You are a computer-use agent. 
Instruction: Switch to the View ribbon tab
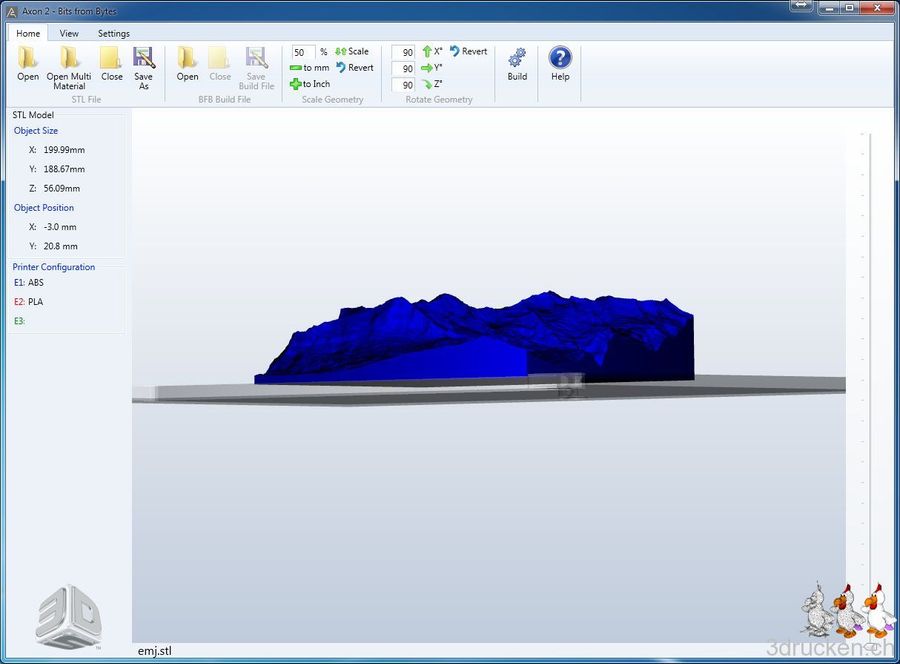pyautogui.click(x=69, y=33)
